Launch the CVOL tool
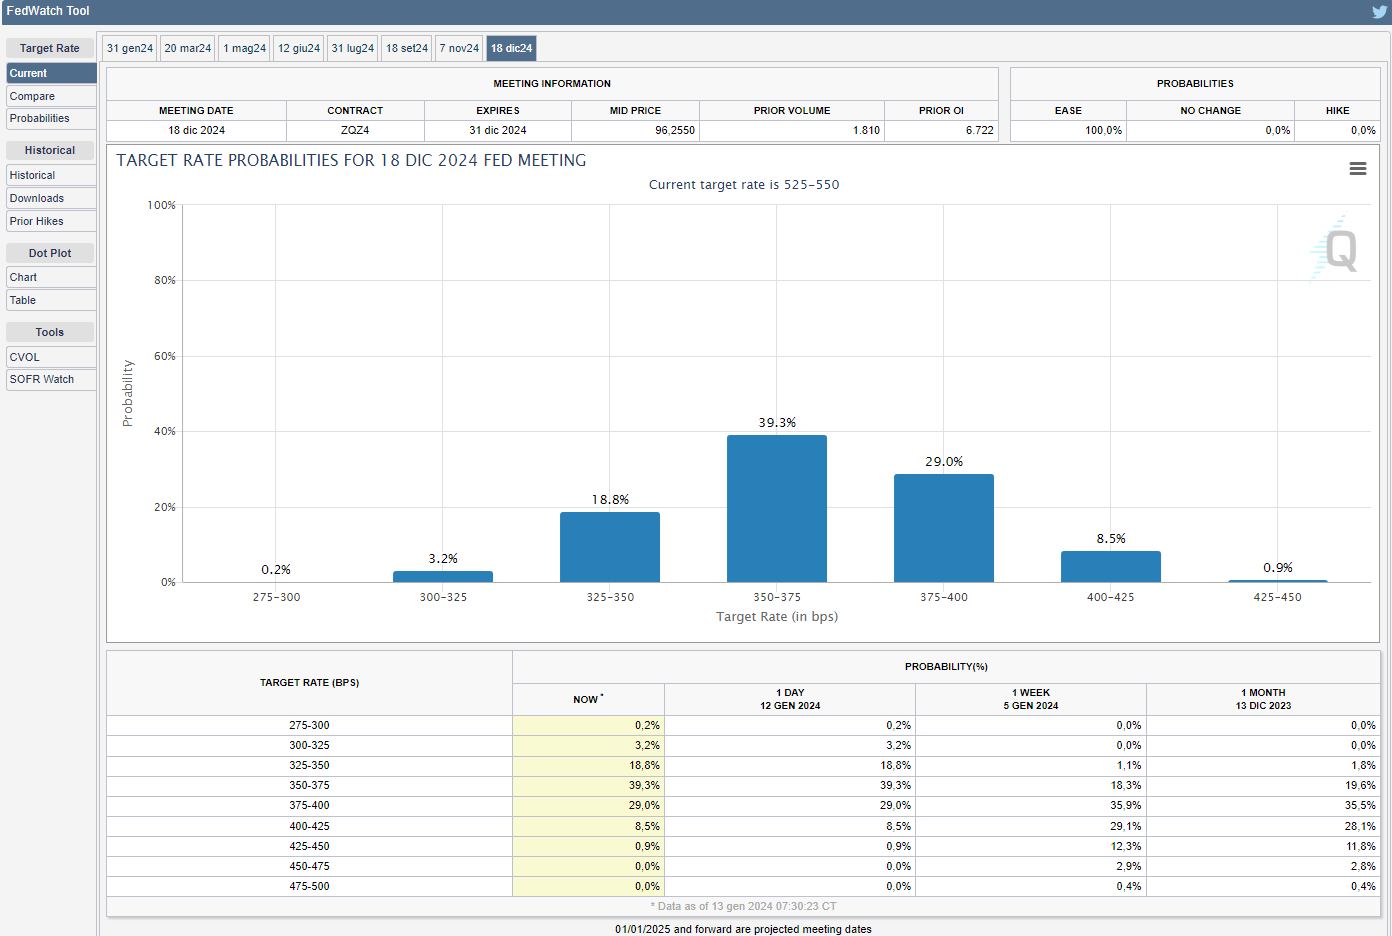 click(51, 357)
